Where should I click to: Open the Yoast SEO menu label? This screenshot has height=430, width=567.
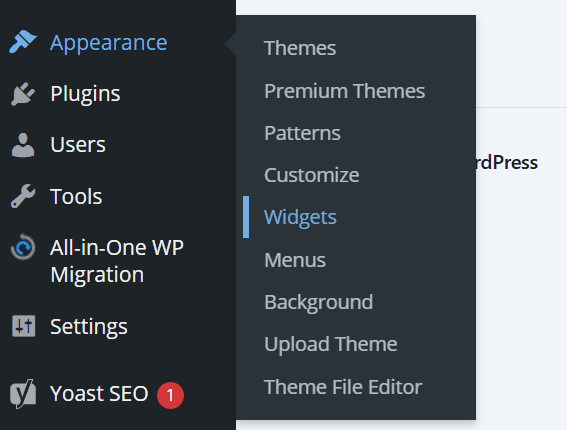[99, 393]
